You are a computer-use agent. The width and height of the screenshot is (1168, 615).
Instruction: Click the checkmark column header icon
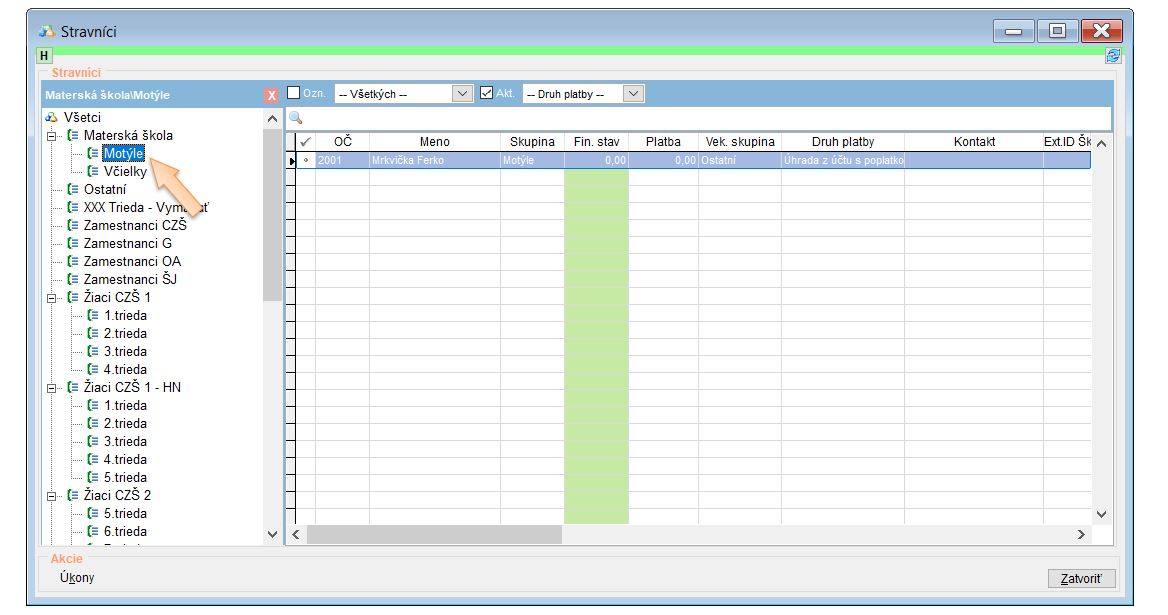coord(306,142)
